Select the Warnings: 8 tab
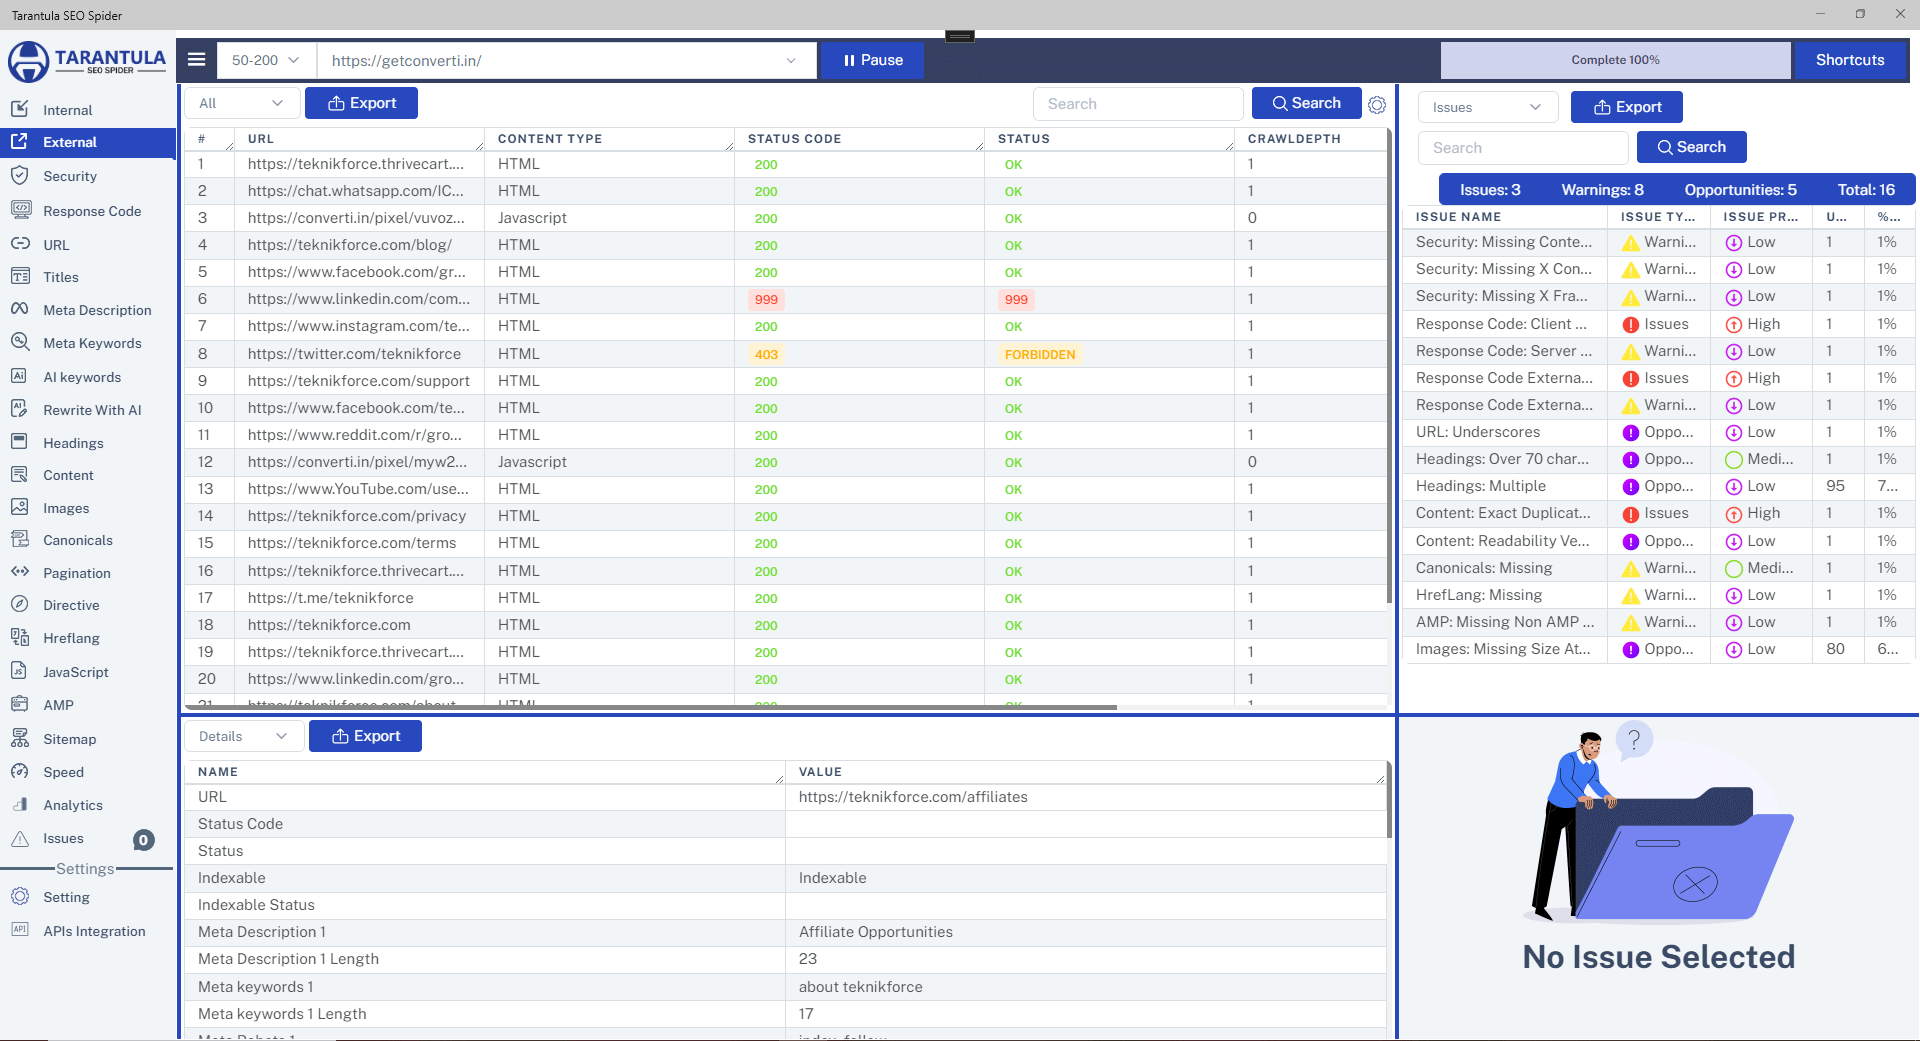The height and width of the screenshot is (1041, 1920). click(x=1602, y=190)
